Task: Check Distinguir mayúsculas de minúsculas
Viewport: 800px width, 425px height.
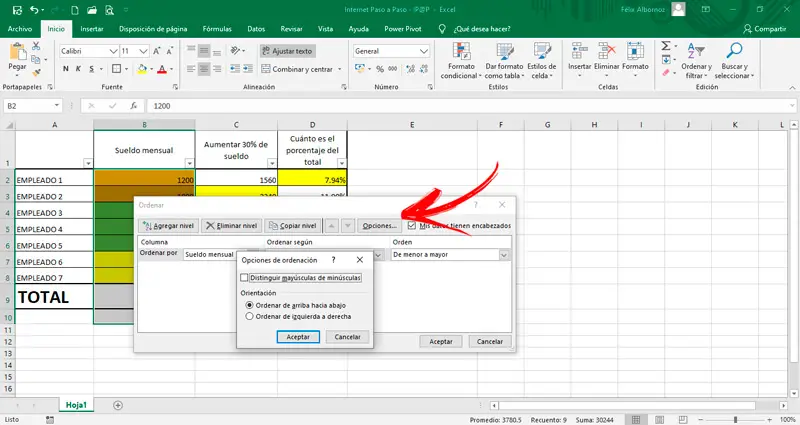Action: (x=244, y=278)
